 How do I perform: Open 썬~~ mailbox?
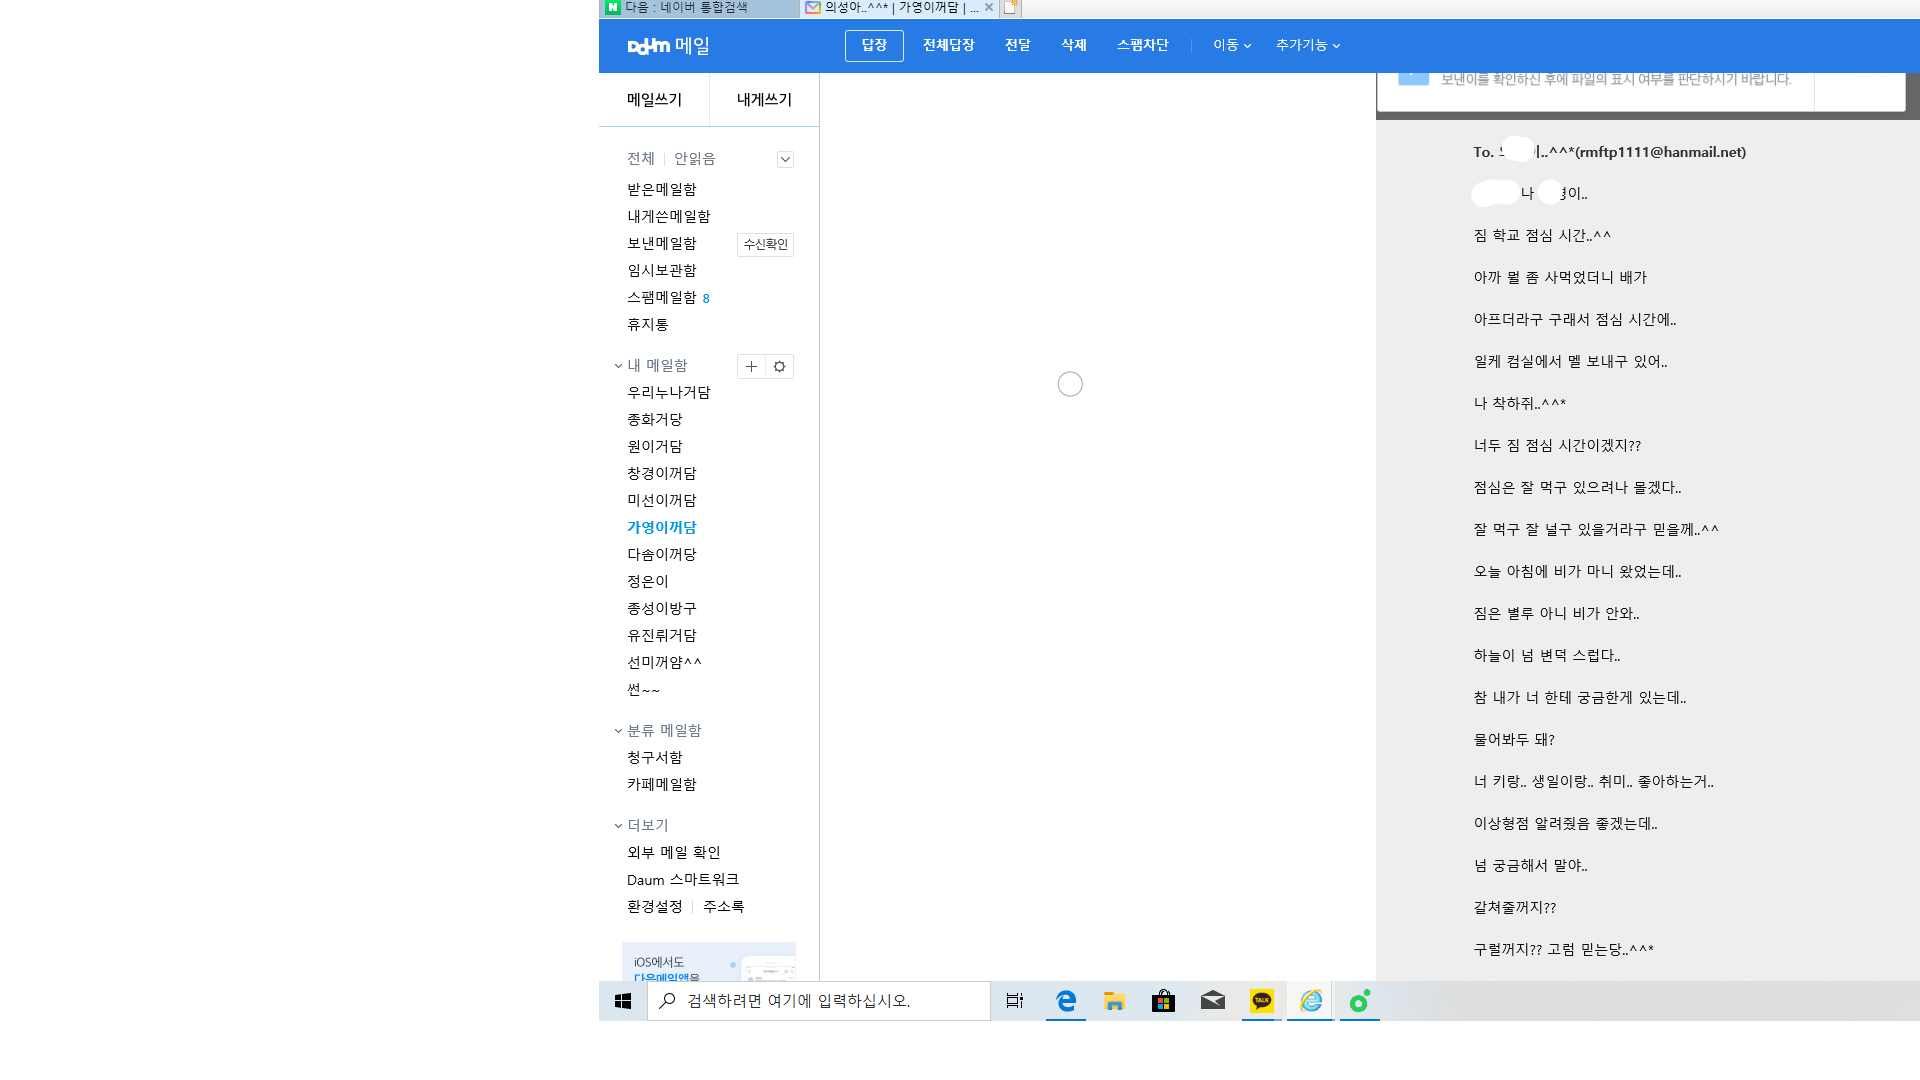644,690
